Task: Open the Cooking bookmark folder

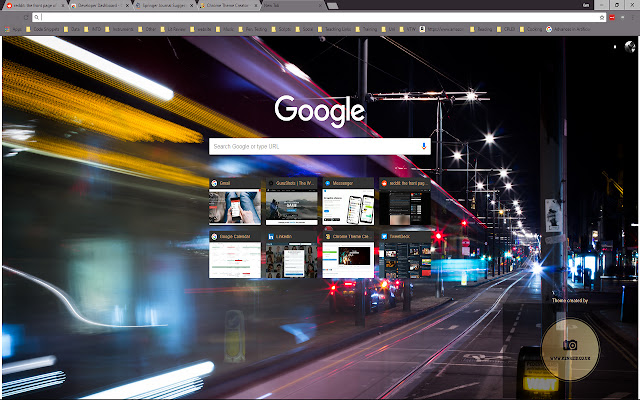Action: [x=531, y=29]
